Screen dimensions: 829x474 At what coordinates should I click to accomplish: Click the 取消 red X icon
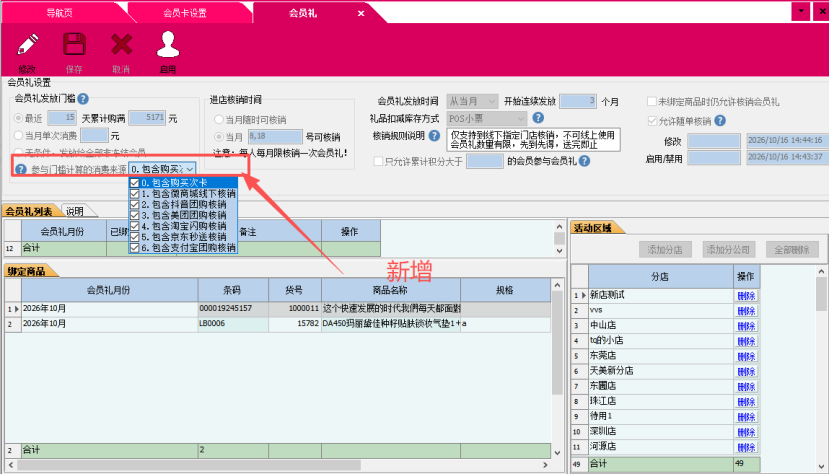tap(122, 44)
